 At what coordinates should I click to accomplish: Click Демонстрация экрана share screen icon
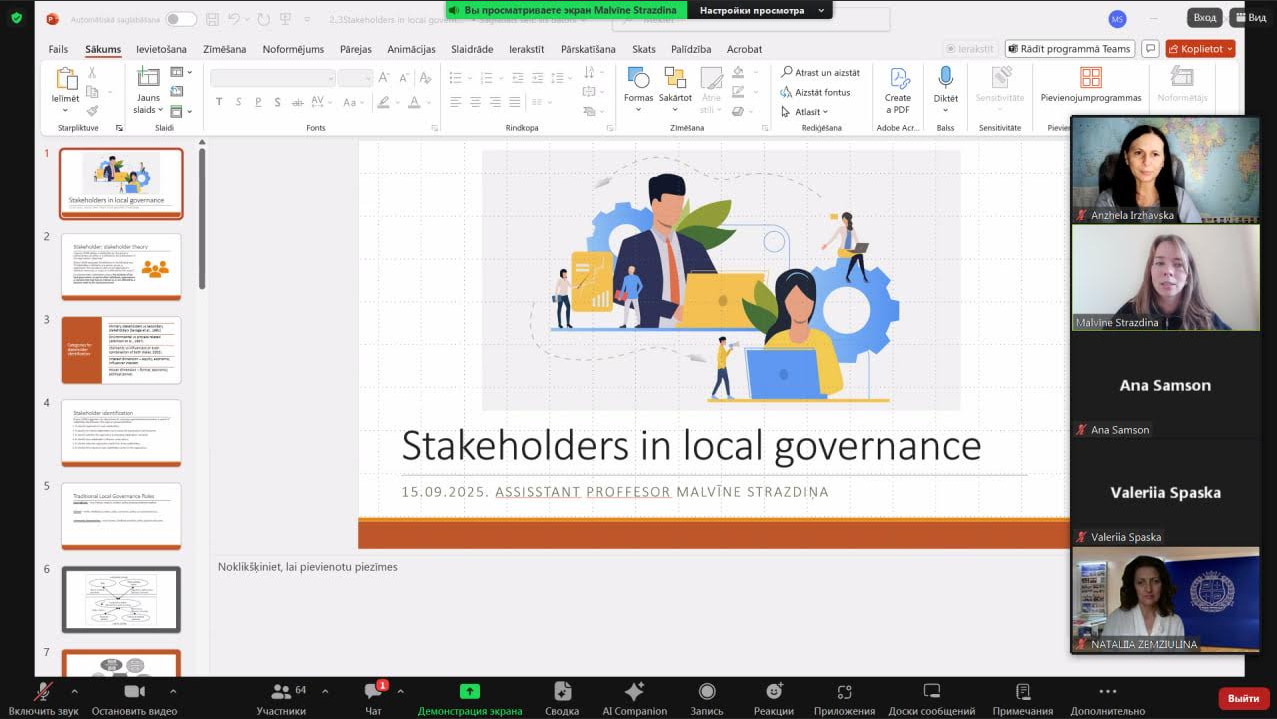pyautogui.click(x=469, y=691)
